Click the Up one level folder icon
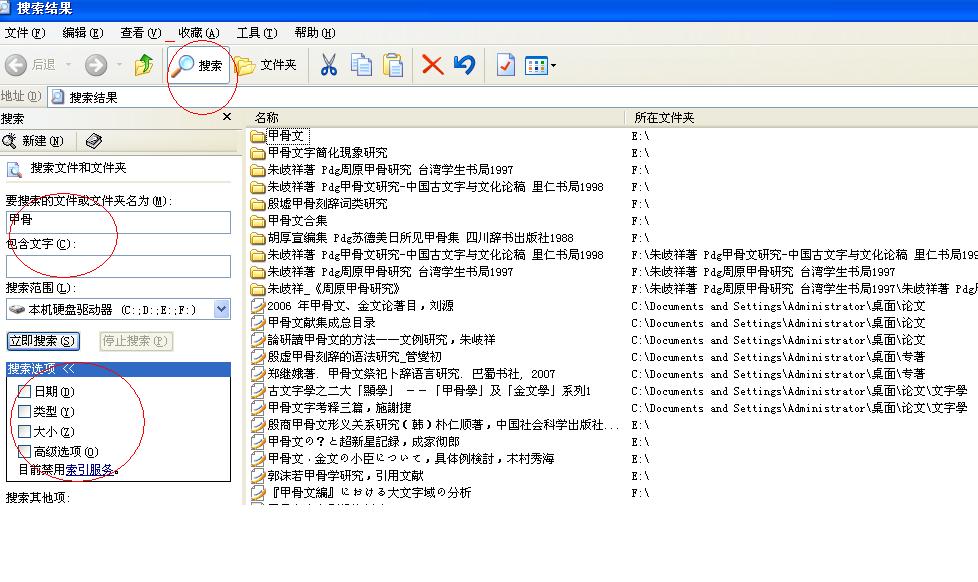Image resolution: width=978 pixels, height=582 pixels. coord(145,65)
